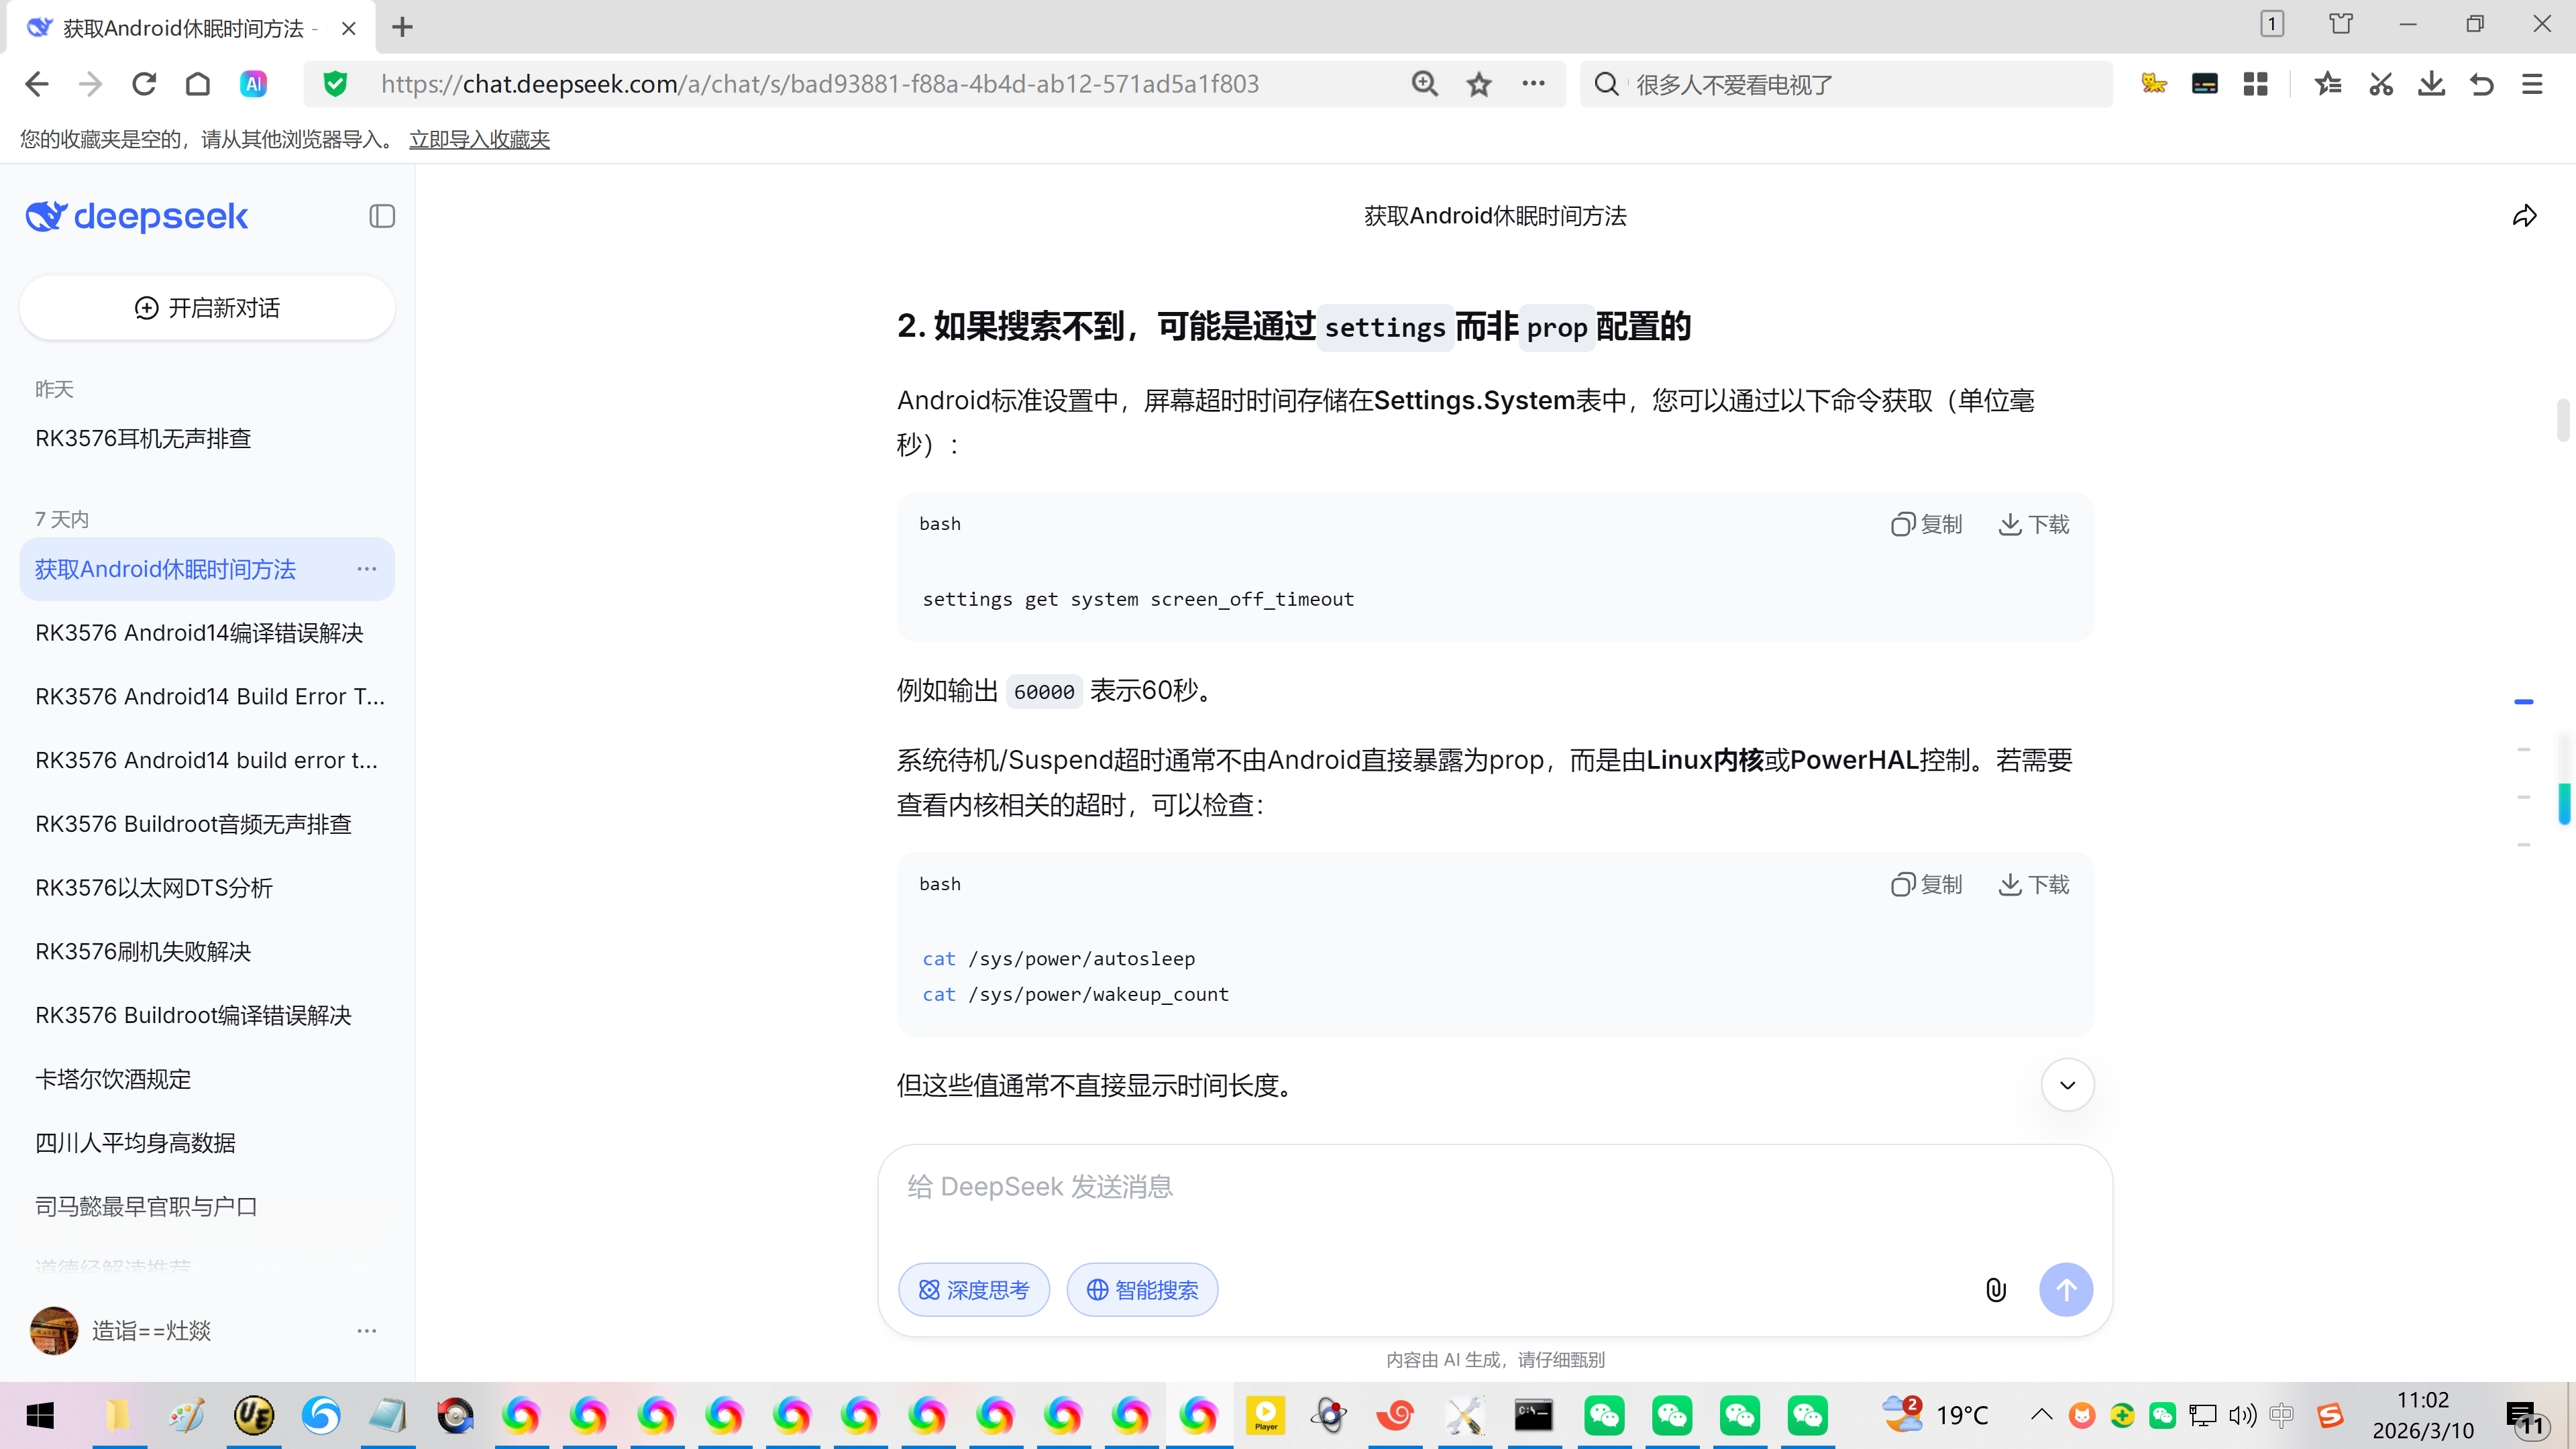Open options for 获取Android休眠时间方法 chat

367,569
